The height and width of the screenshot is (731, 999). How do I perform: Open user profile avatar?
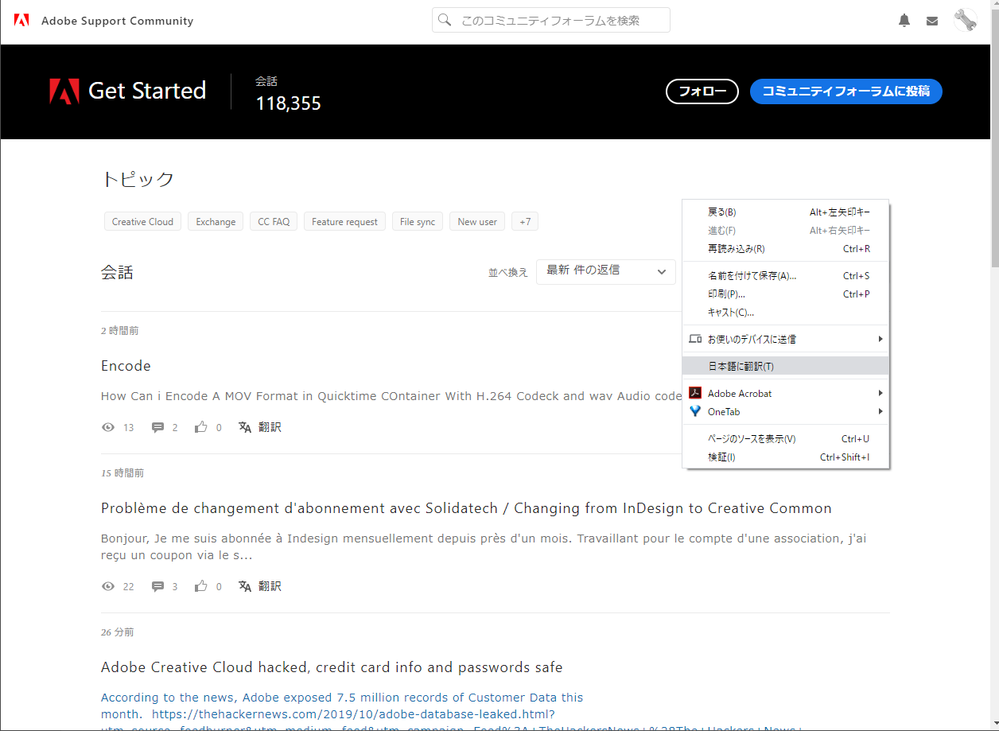click(x=965, y=20)
